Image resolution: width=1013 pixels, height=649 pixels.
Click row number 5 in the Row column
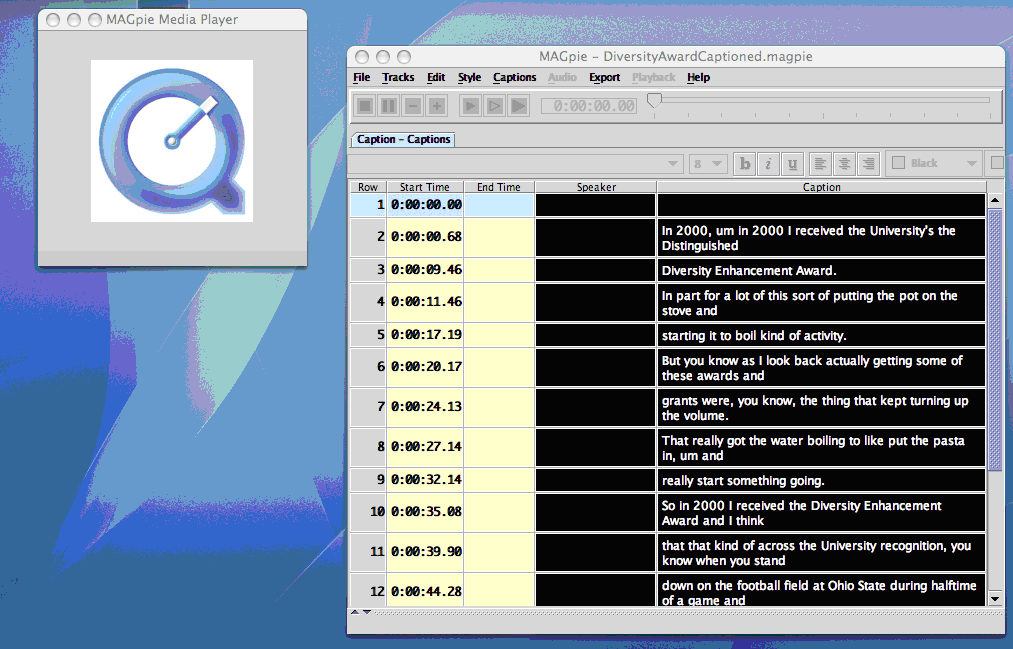[x=368, y=335]
